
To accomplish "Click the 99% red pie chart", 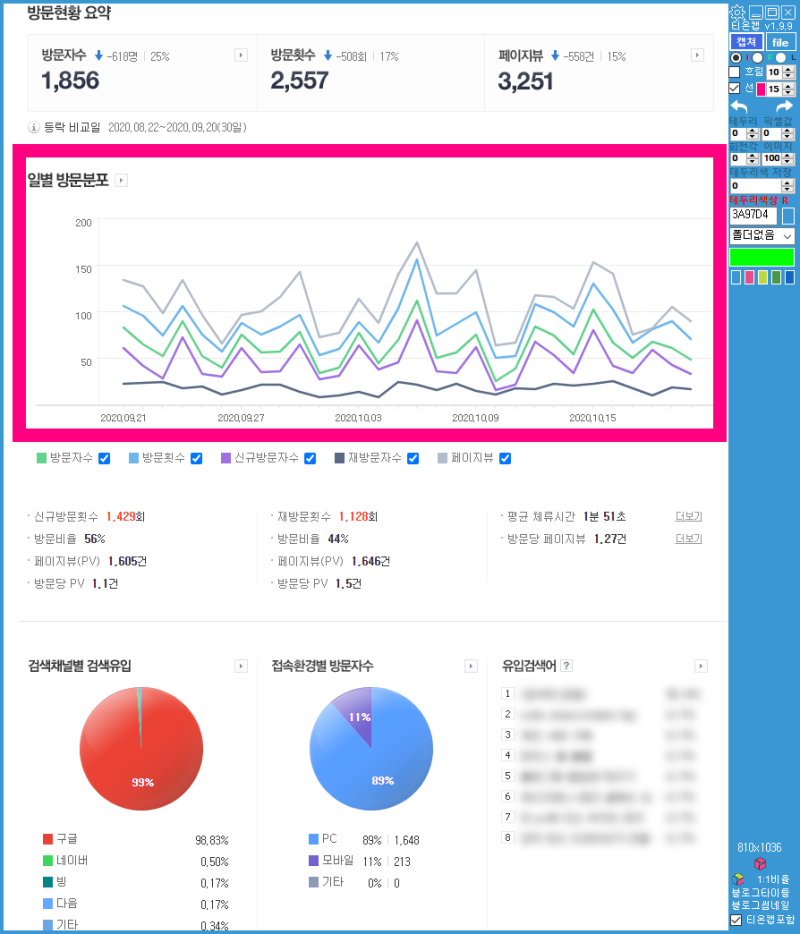I will [141, 749].
